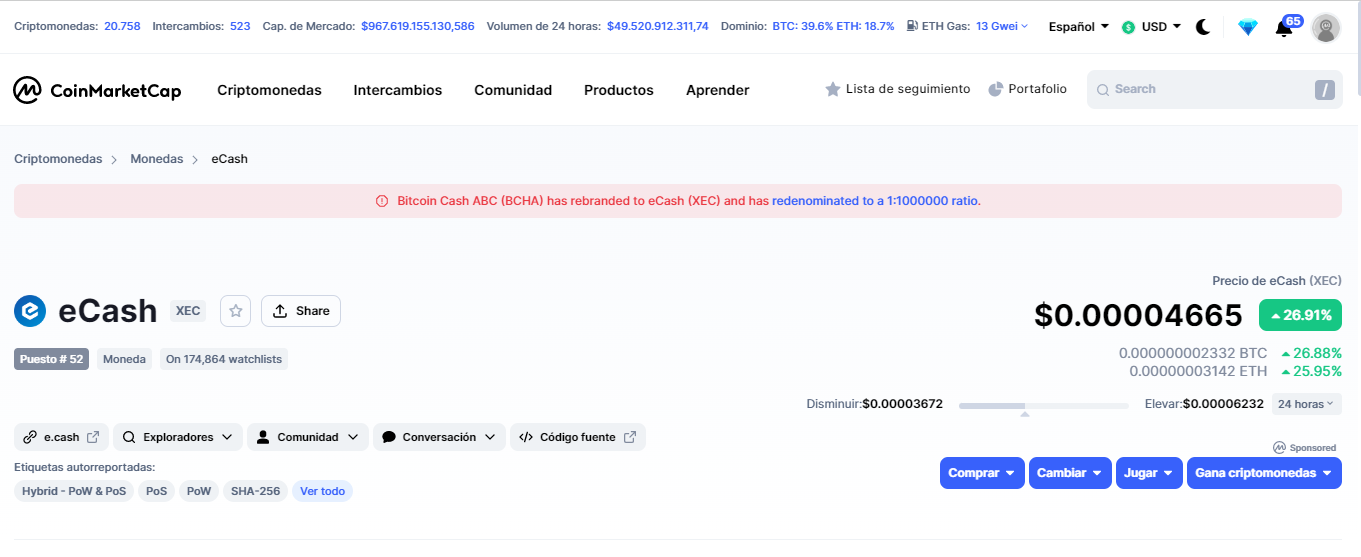The image size is (1361, 557).
Task: Click Puesto # 52 rank badge
Action: (51, 359)
